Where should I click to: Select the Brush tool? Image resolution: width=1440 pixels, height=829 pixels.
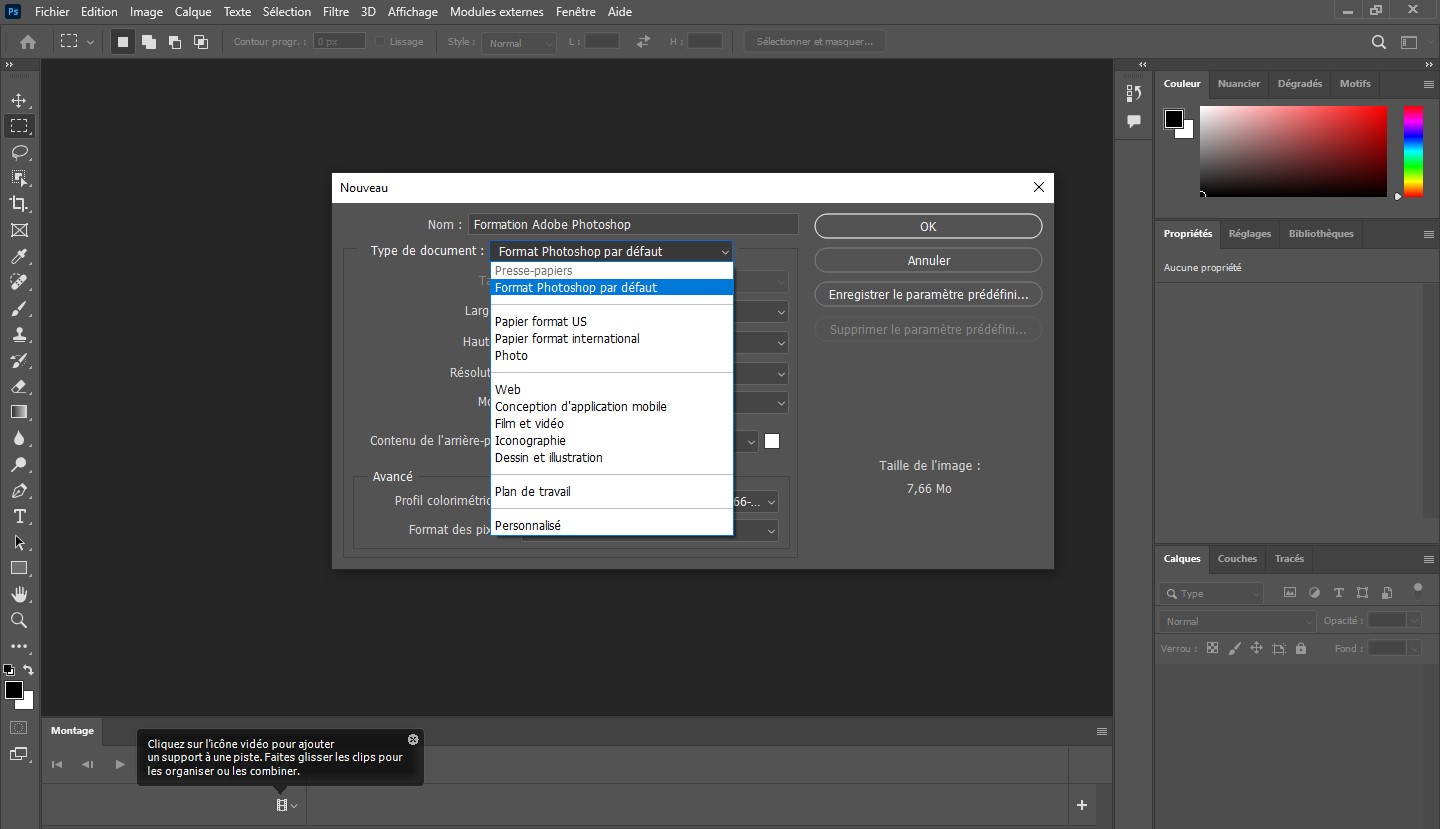[19, 308]
